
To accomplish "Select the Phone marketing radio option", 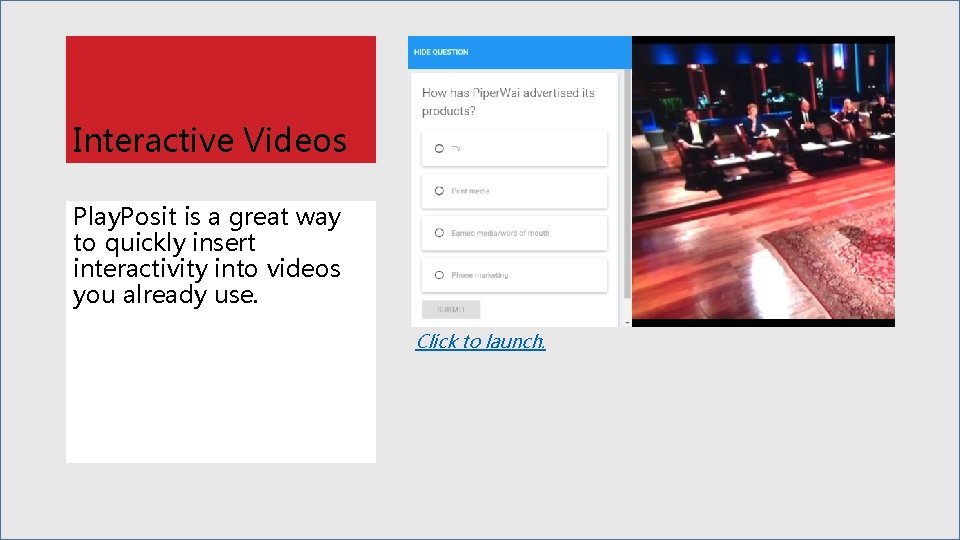I will (x=439, y=276).
